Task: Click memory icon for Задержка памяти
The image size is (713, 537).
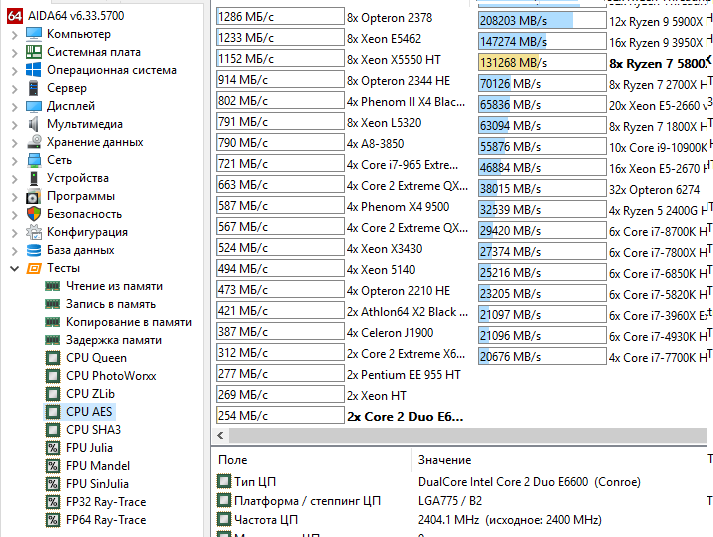Action: pyautogui.click(x=53, y=340)
